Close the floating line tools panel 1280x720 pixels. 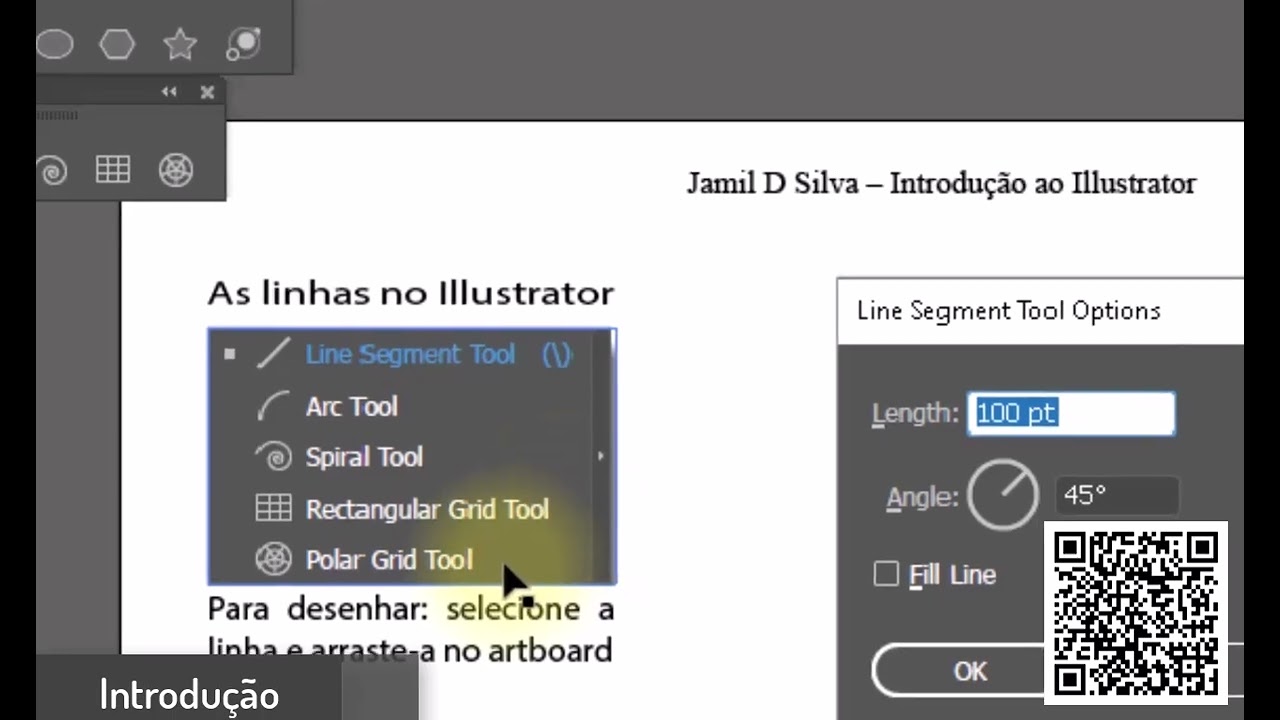(x=207, y=92)
